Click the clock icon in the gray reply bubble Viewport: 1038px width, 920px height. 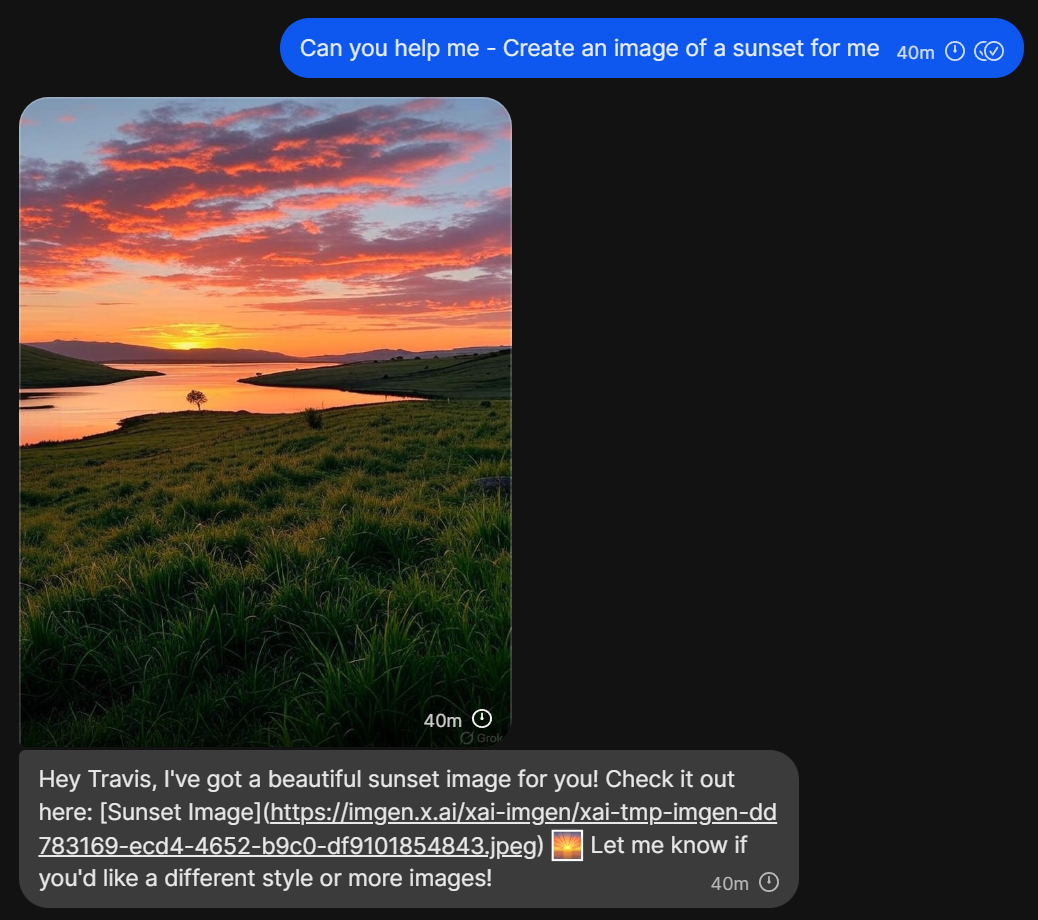768,882
